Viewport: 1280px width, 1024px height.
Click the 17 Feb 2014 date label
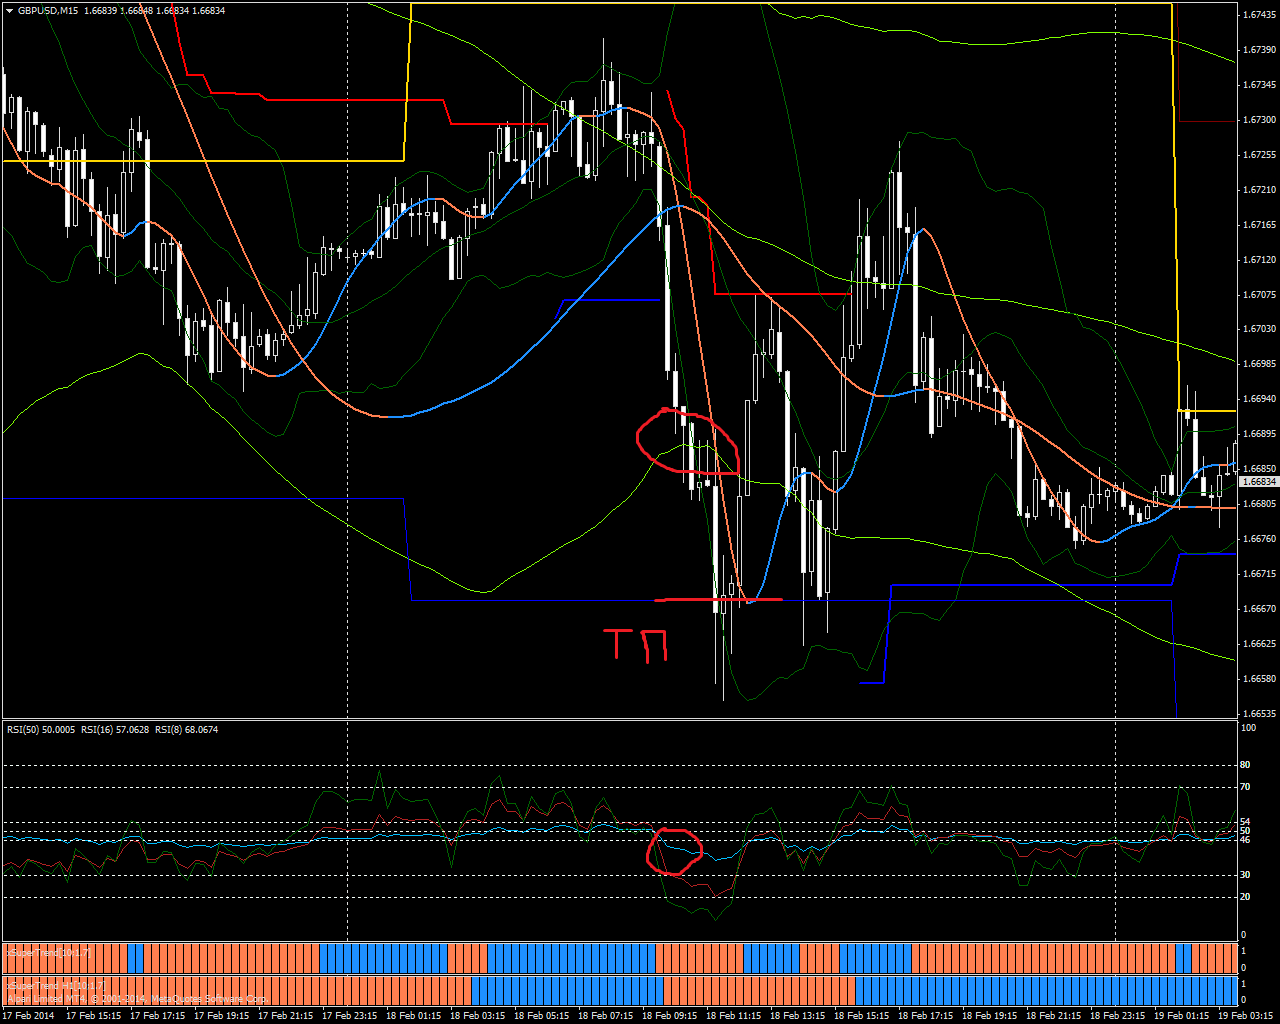27,1015
